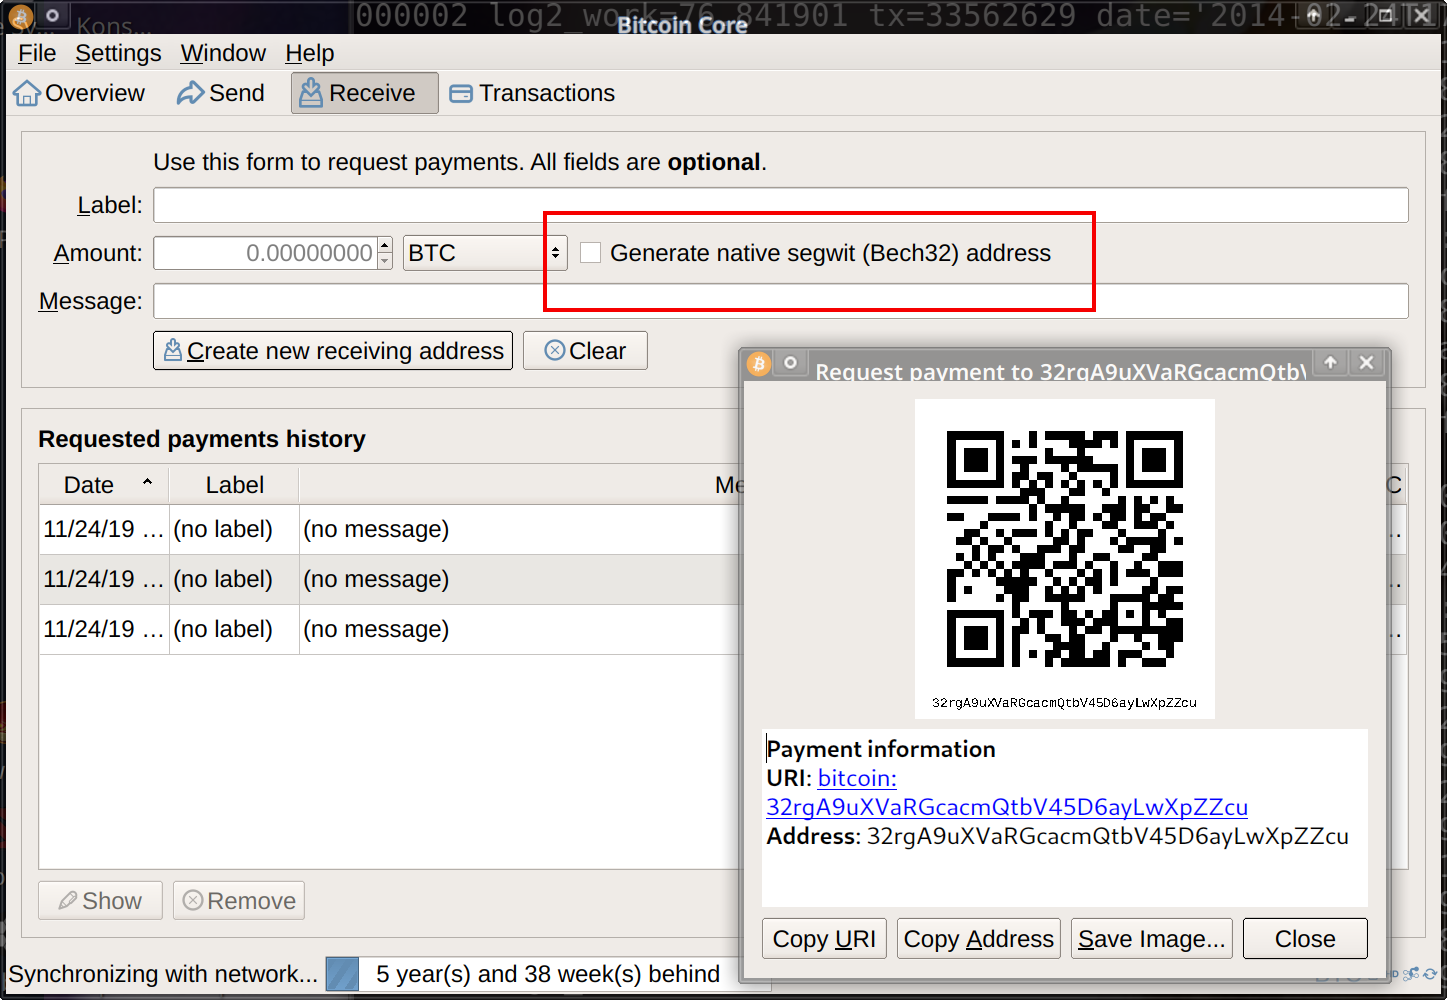Screen dimensions: 1447x1000
Task: Click the Send arrow icon
Action: click(190, 93)
